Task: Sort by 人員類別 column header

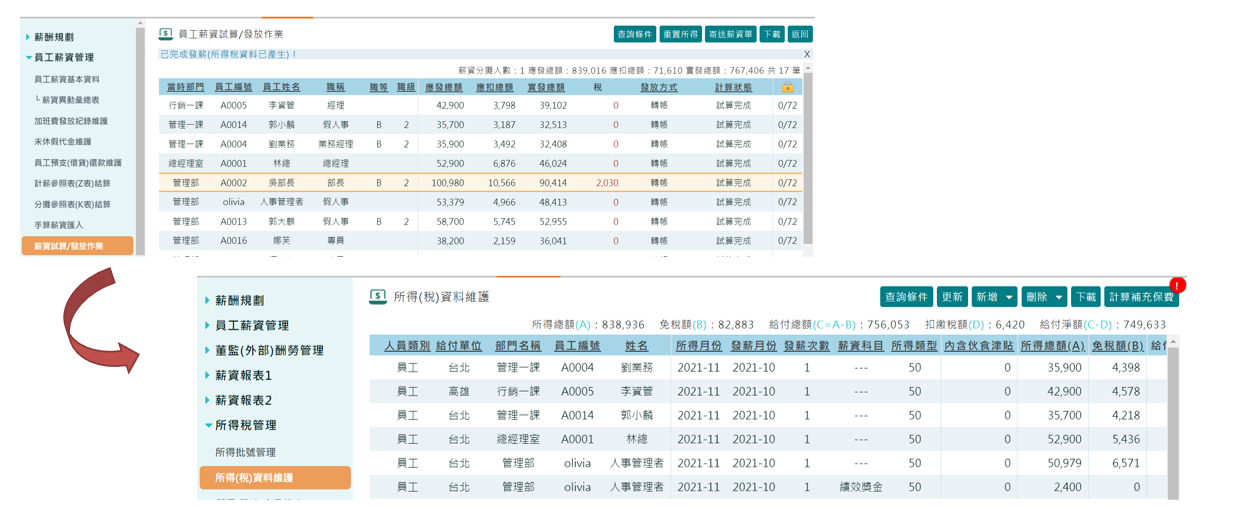Action: (x=407, y=345)
